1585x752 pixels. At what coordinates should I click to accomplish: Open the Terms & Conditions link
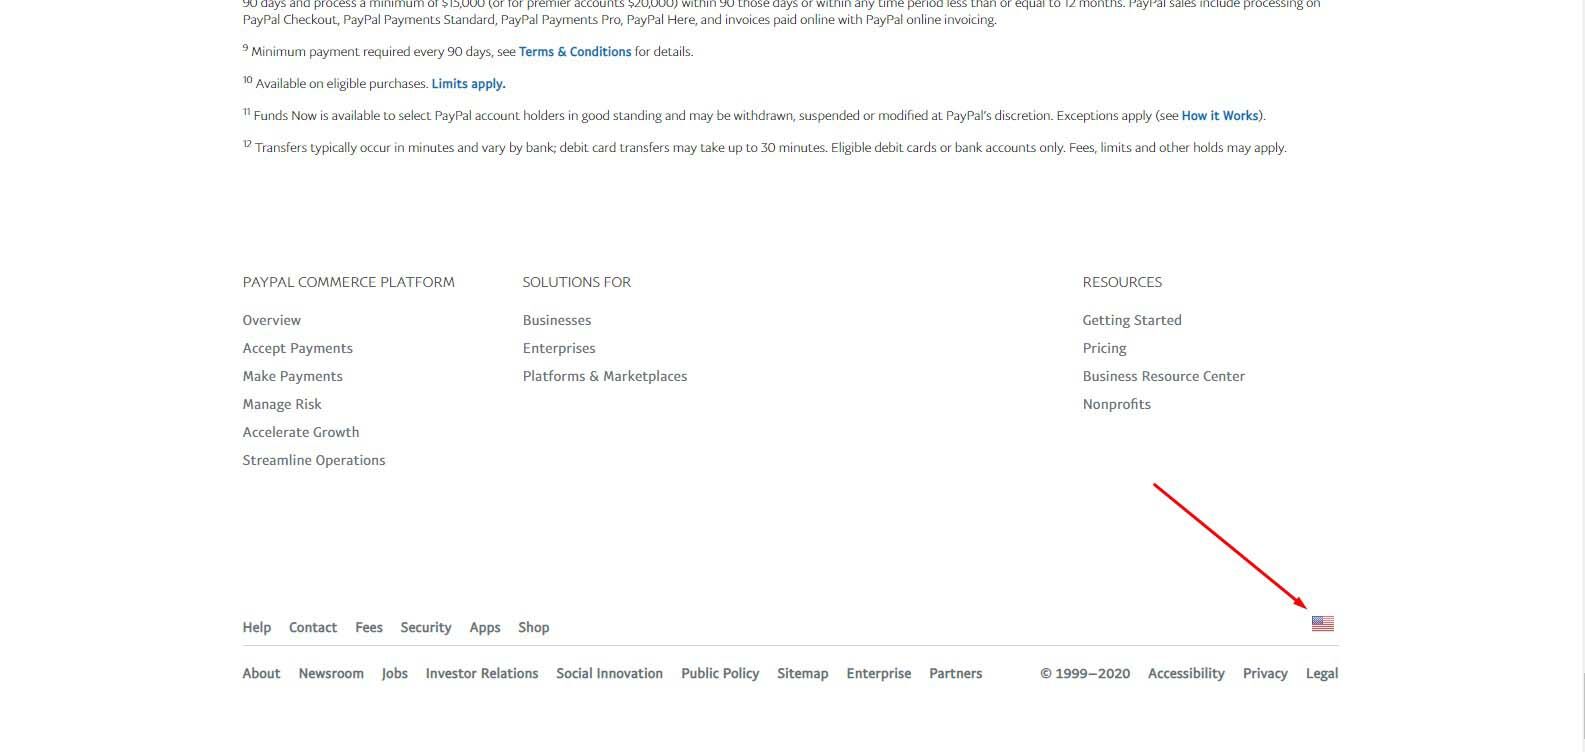[575, 51]
